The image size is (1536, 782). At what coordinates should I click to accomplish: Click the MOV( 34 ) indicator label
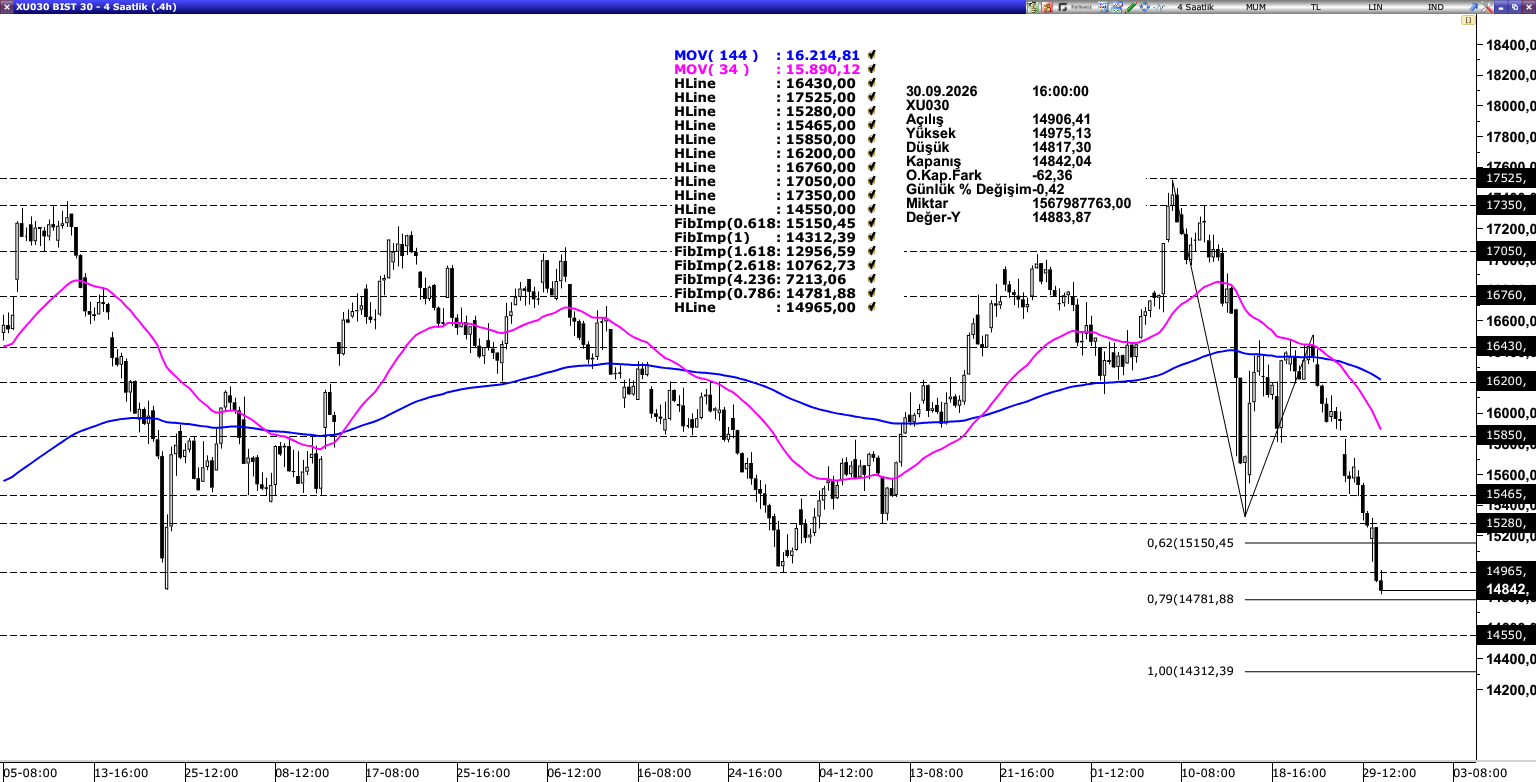coord(711,70)
